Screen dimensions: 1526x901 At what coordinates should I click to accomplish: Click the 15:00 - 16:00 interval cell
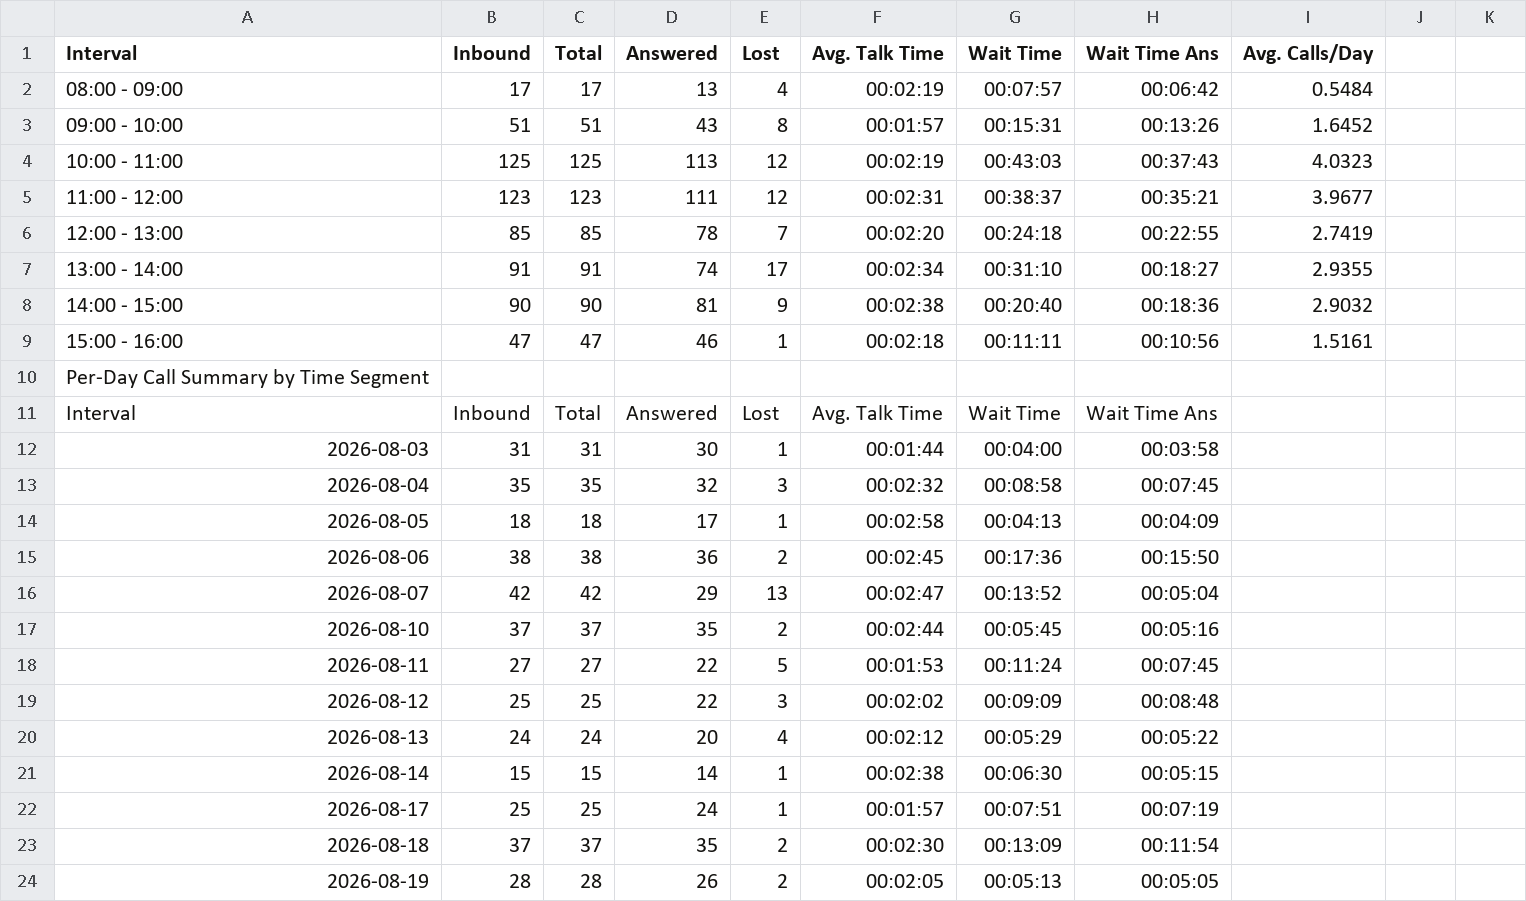(x=248, y=342)
